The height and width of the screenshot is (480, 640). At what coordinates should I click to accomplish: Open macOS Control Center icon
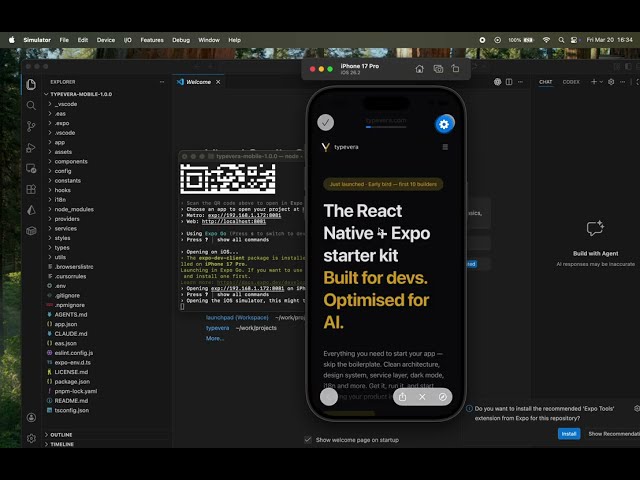point(574,40)
